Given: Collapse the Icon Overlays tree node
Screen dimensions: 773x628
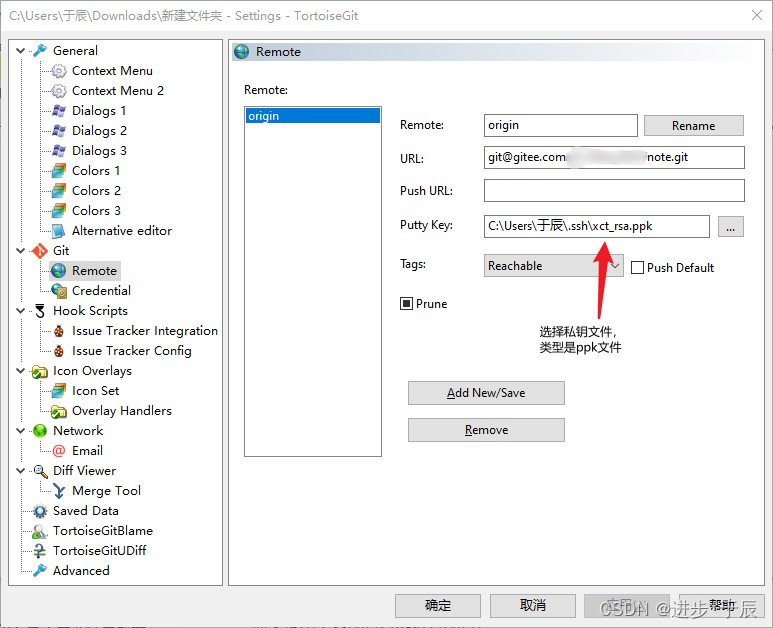Looking at the screenshot, I should [21, 371].
